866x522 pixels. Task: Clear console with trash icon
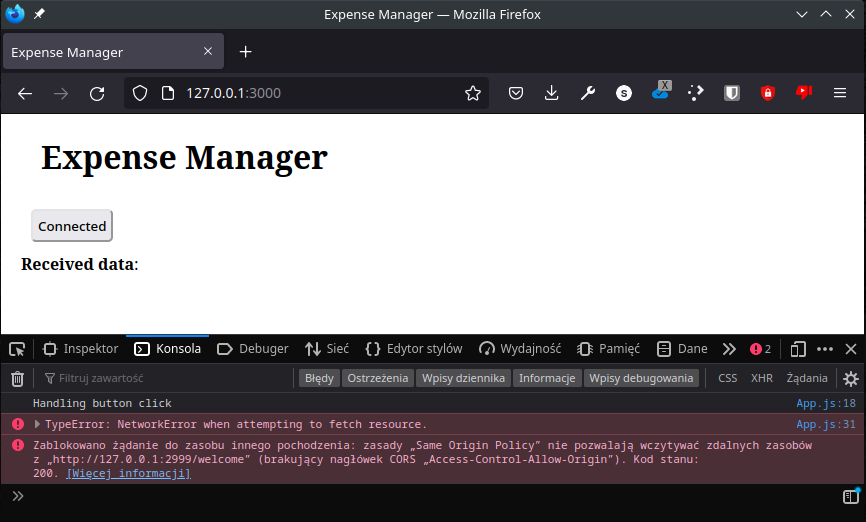18,378
